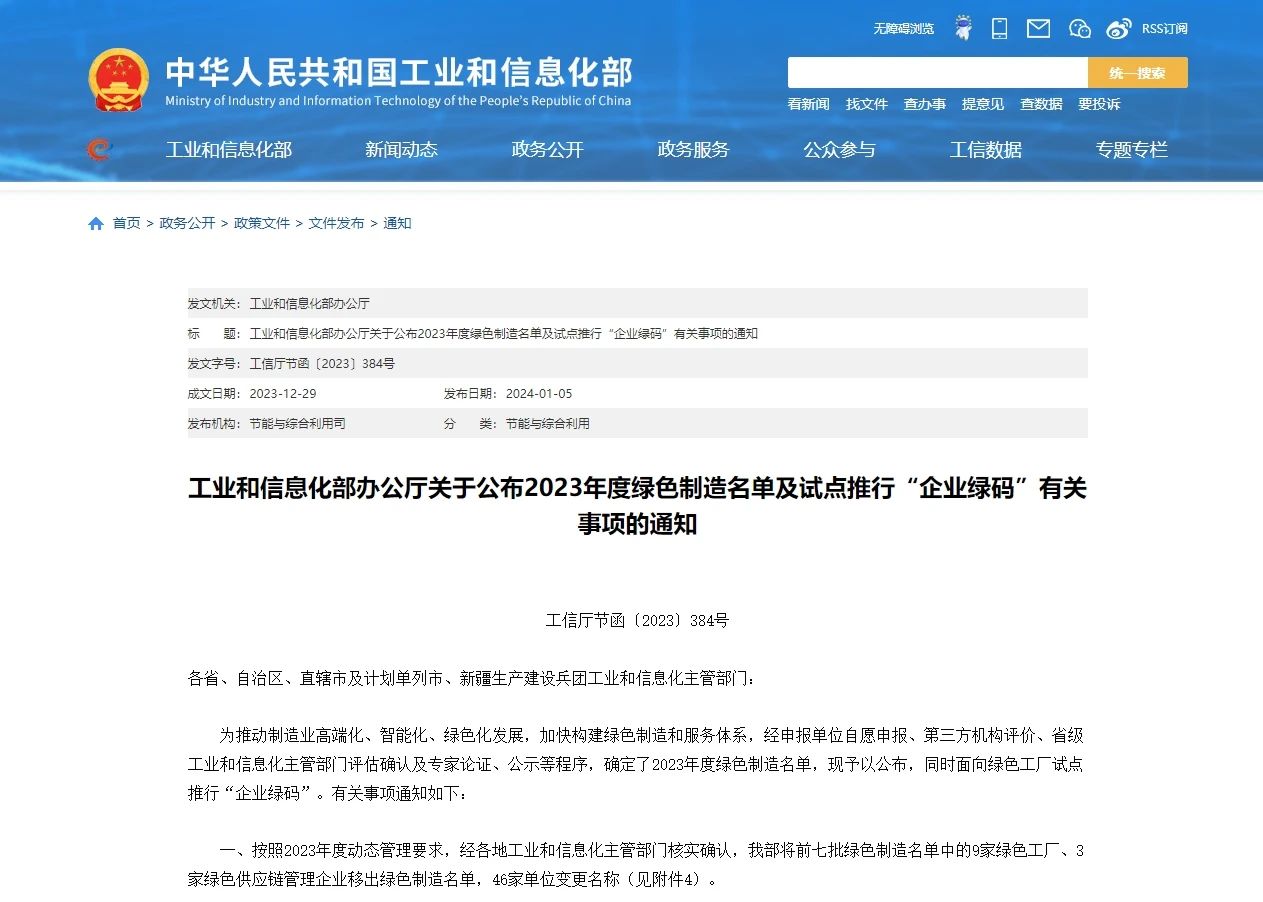Viewport: 1263px width, 902px height.
Task: Focus the site search input field
Action: click(x=937, y=73)
